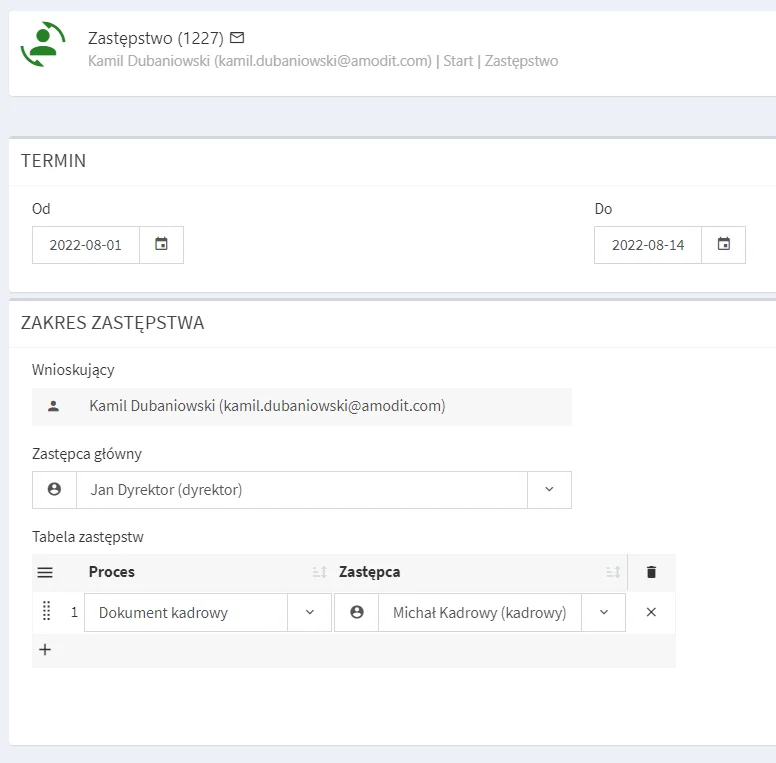Click the Zastępstwo (1227) title

pos(156,38)
